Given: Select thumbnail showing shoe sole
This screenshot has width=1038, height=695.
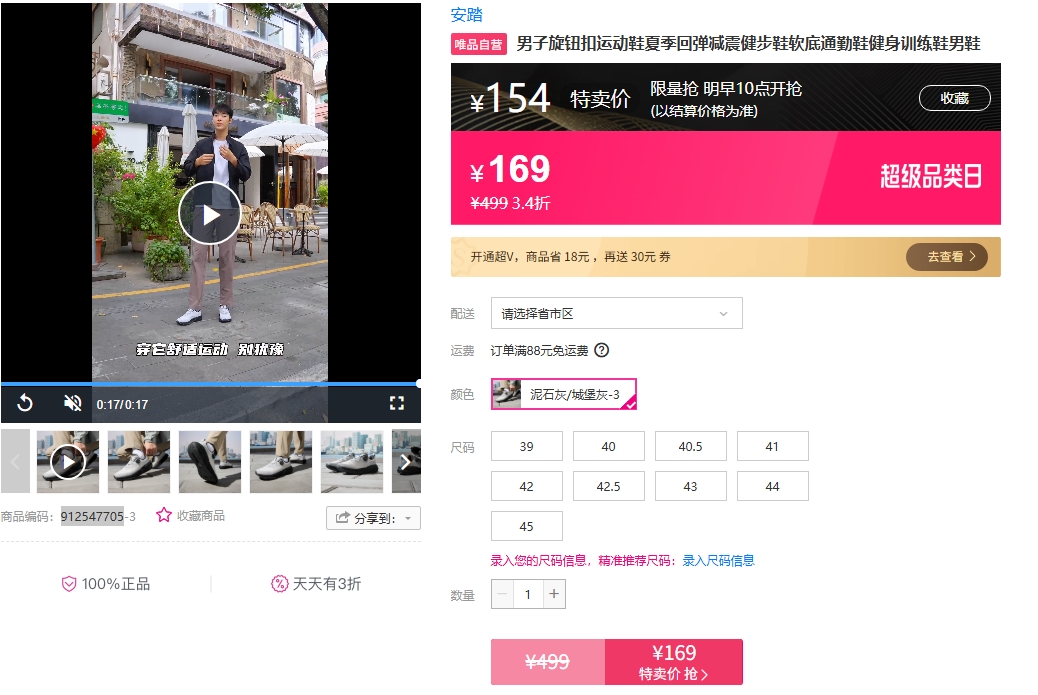Looking at the screenshot, I should (210, 461).
